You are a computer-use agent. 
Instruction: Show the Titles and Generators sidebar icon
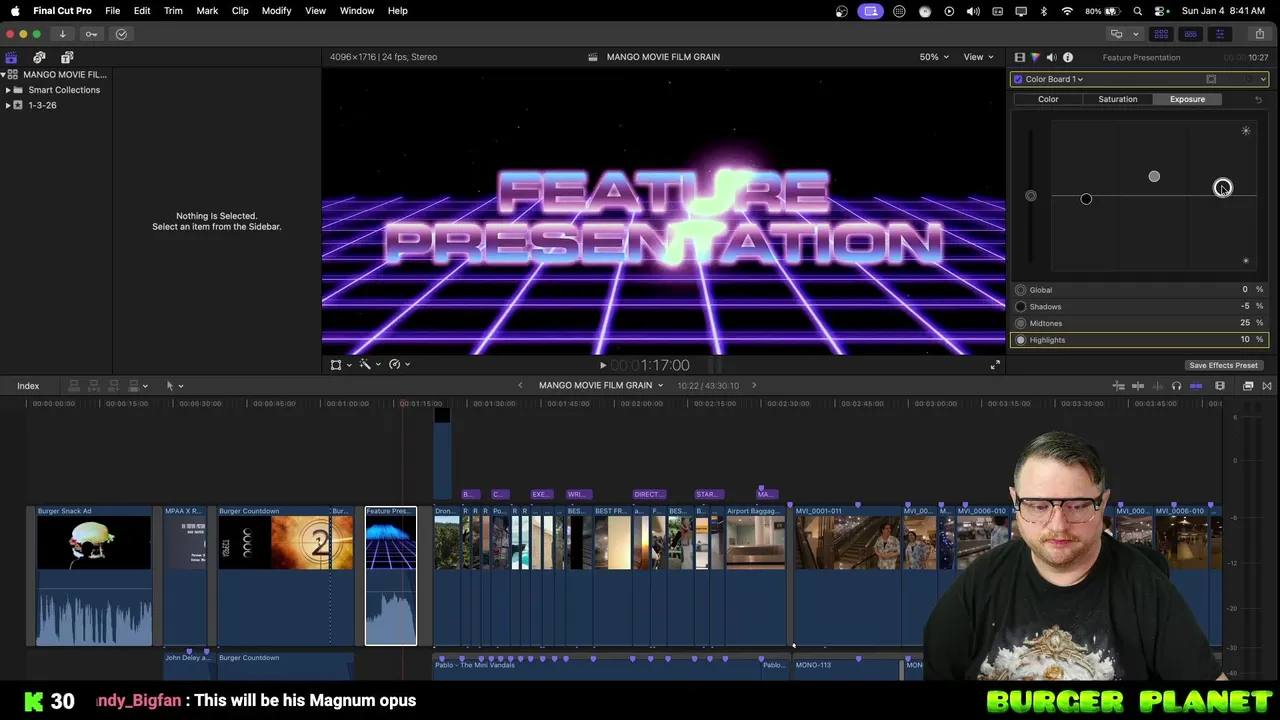coord(67,57)
